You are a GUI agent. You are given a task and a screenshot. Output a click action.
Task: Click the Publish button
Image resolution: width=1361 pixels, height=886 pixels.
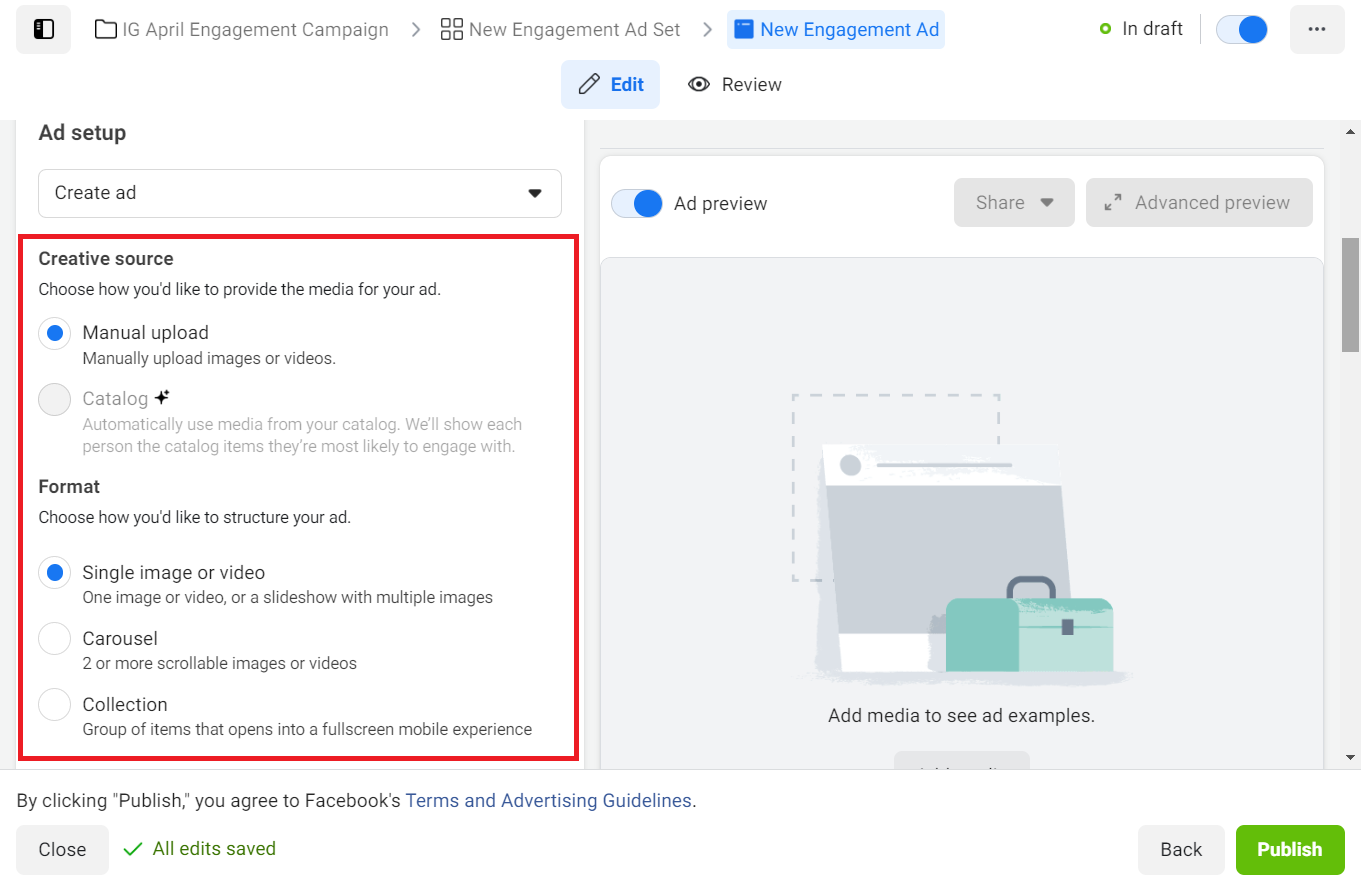click(1290, 849)
